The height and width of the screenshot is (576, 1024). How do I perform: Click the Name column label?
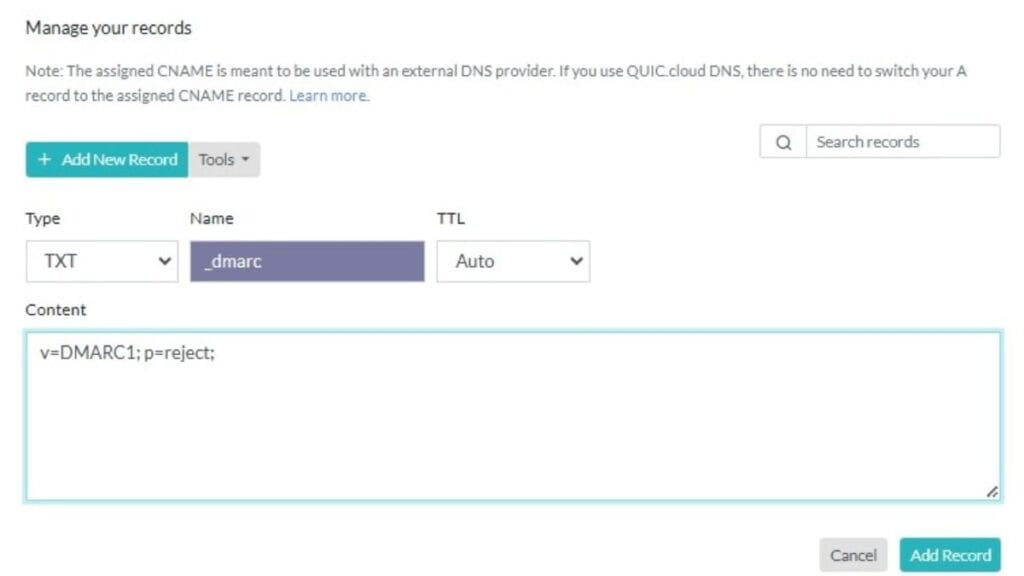click(208, 218)
